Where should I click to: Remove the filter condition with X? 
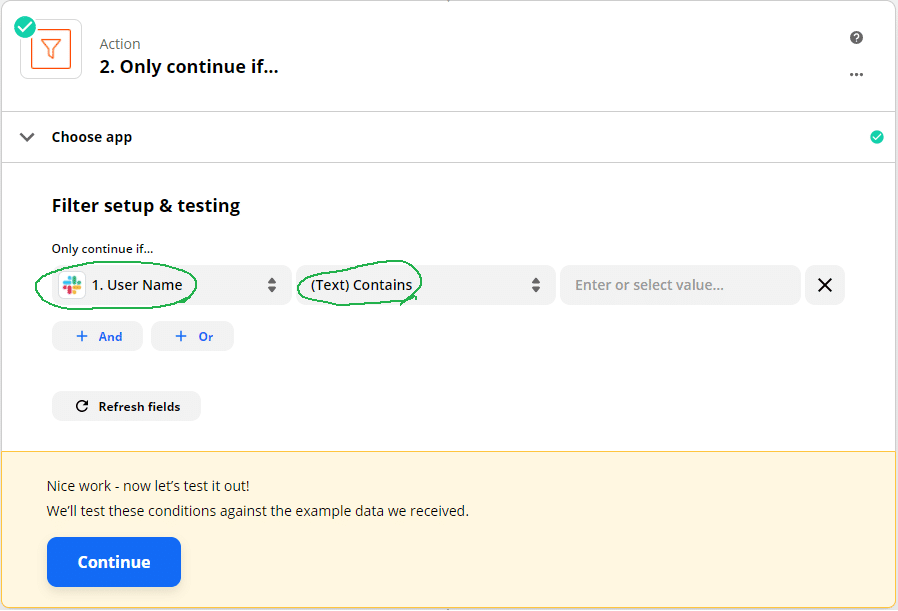click(x=825, y=285)
